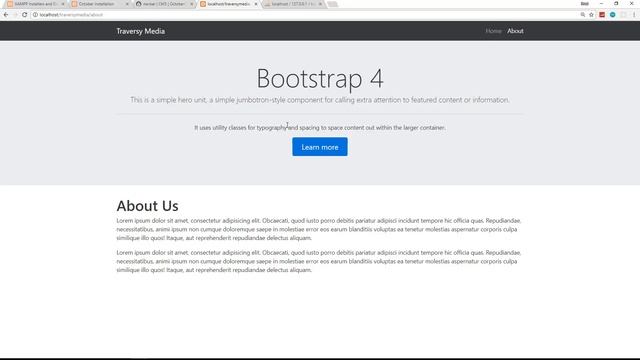Click the user profile name button
The image size is (640, 360).
pos(584,4)
